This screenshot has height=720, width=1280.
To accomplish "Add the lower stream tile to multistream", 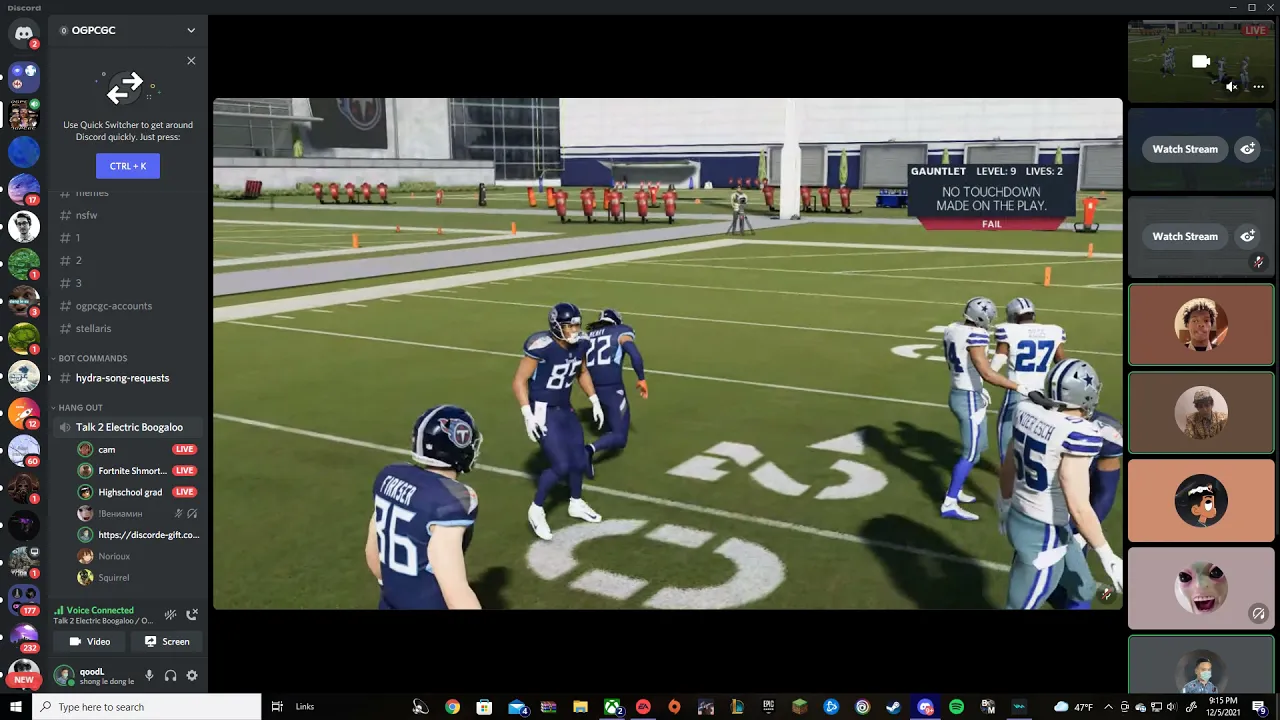I will tap(1248, 236).
